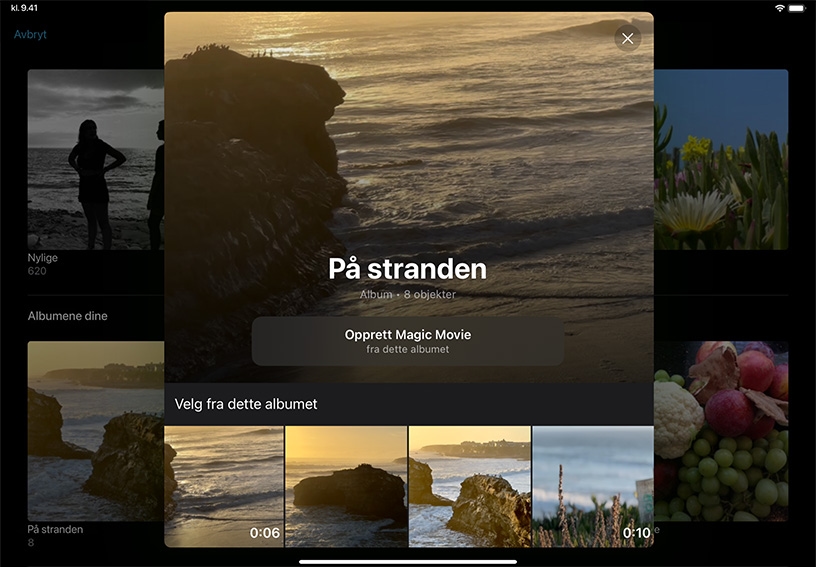
Task: Click 'Album · 8 objekter' subtitle
Action: 407,294
